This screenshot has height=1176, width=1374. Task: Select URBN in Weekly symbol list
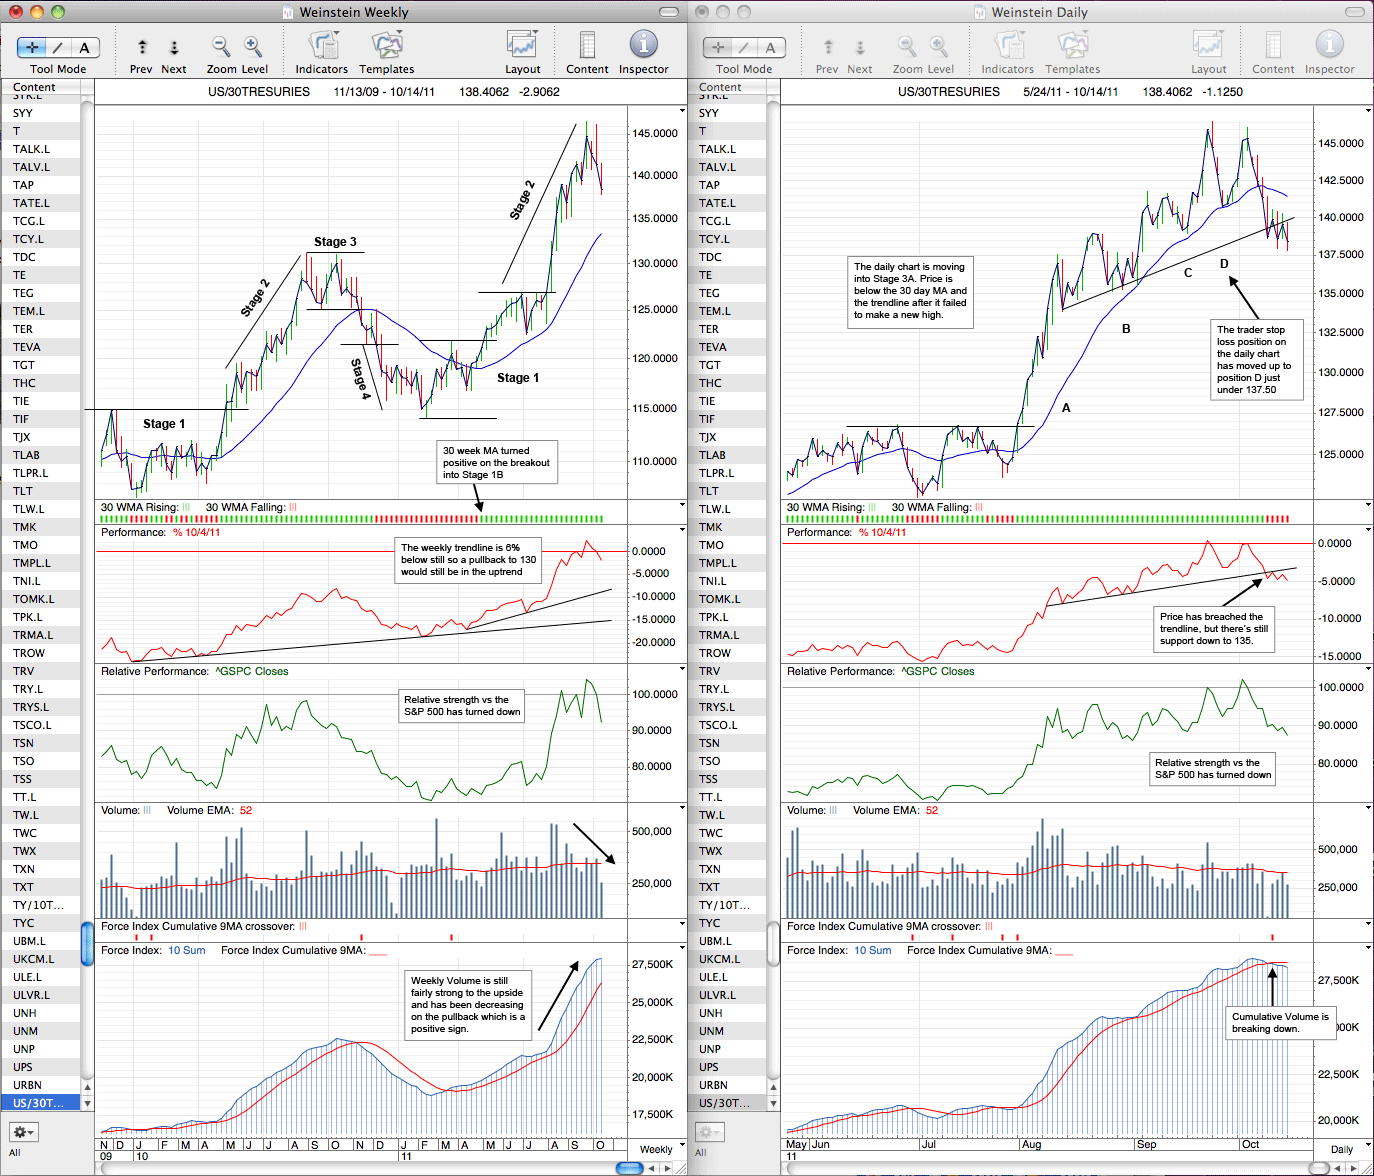pos(40,1085)
